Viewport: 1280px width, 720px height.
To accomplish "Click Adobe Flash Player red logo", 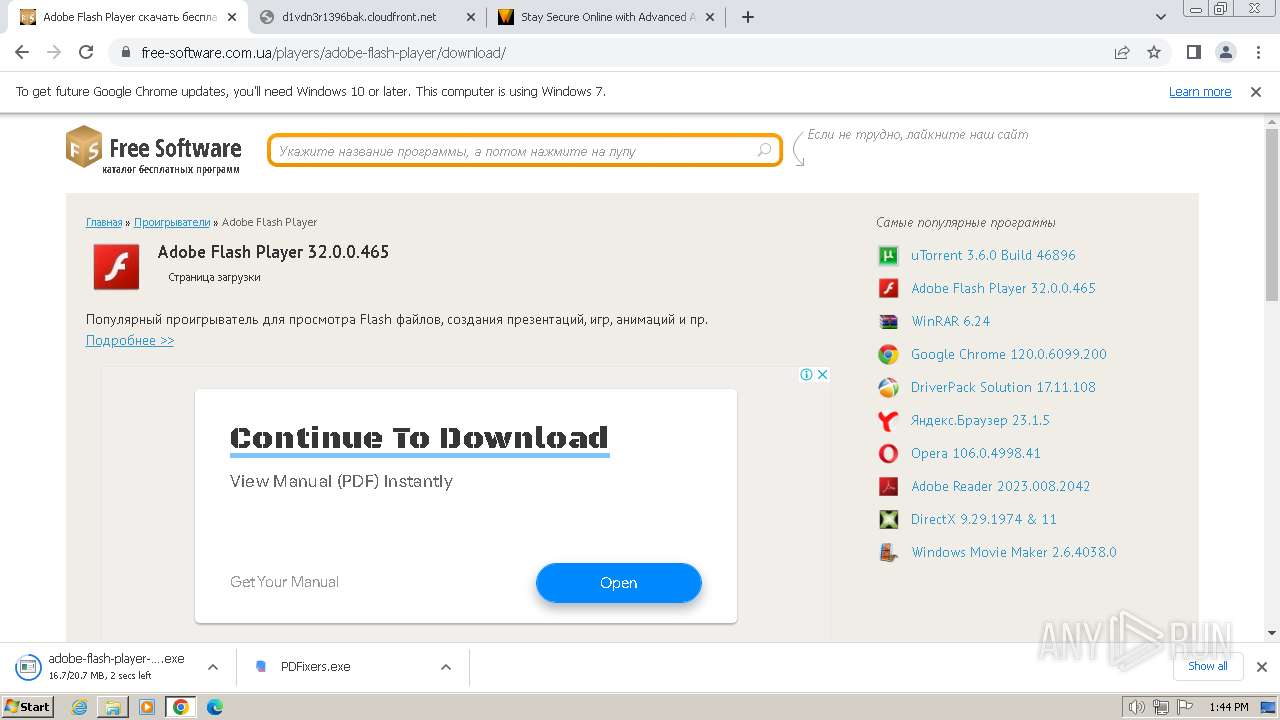I will pyautogui.click(x=116, y=266).
